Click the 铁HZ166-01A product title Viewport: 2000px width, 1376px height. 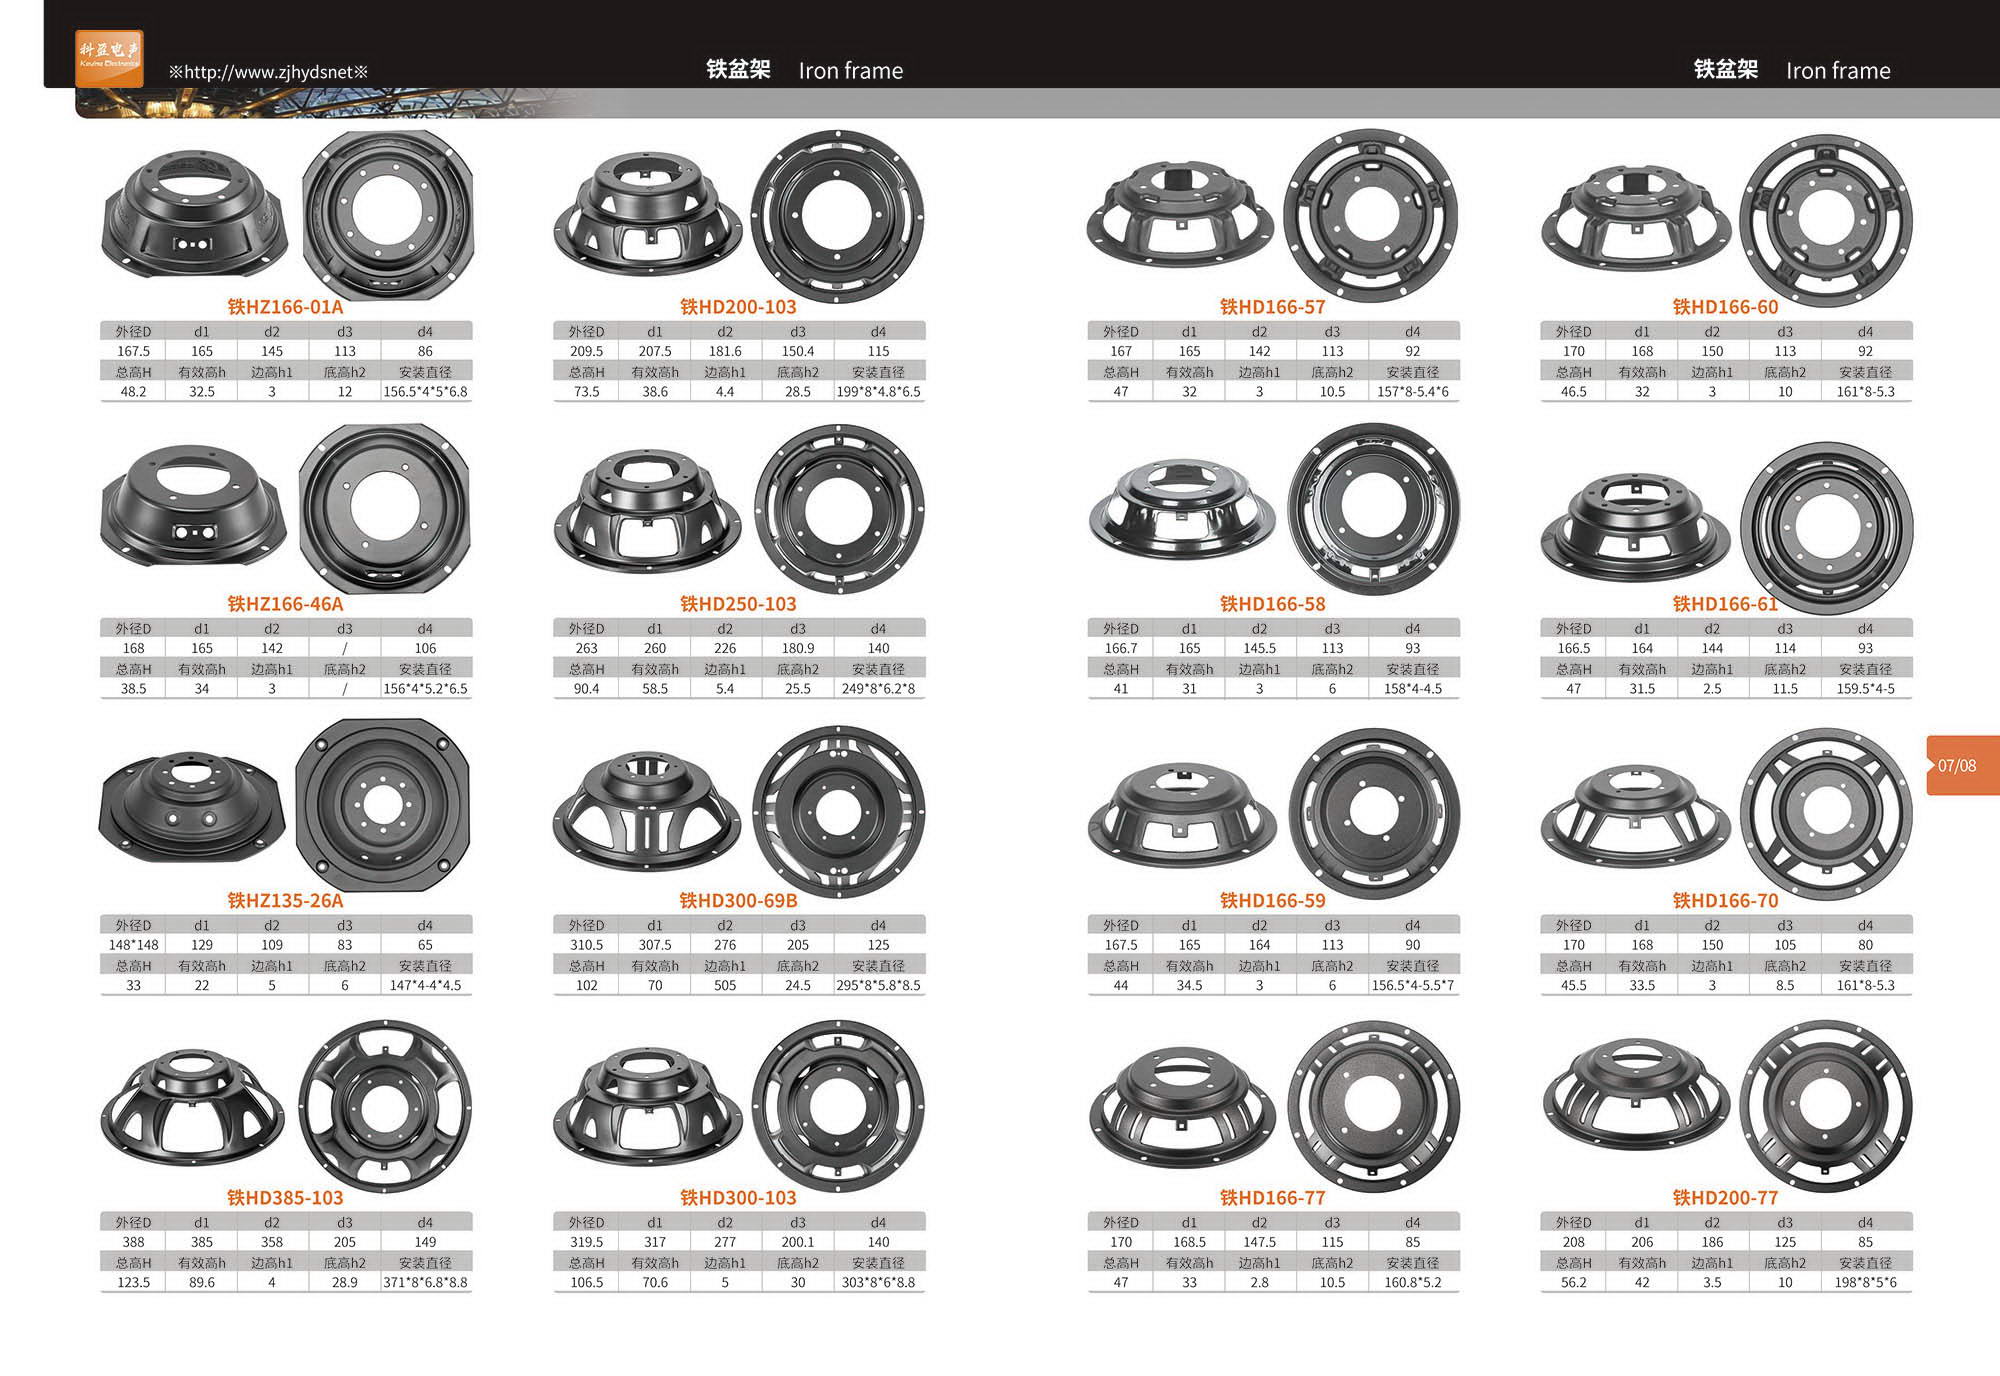click(285, 307)
